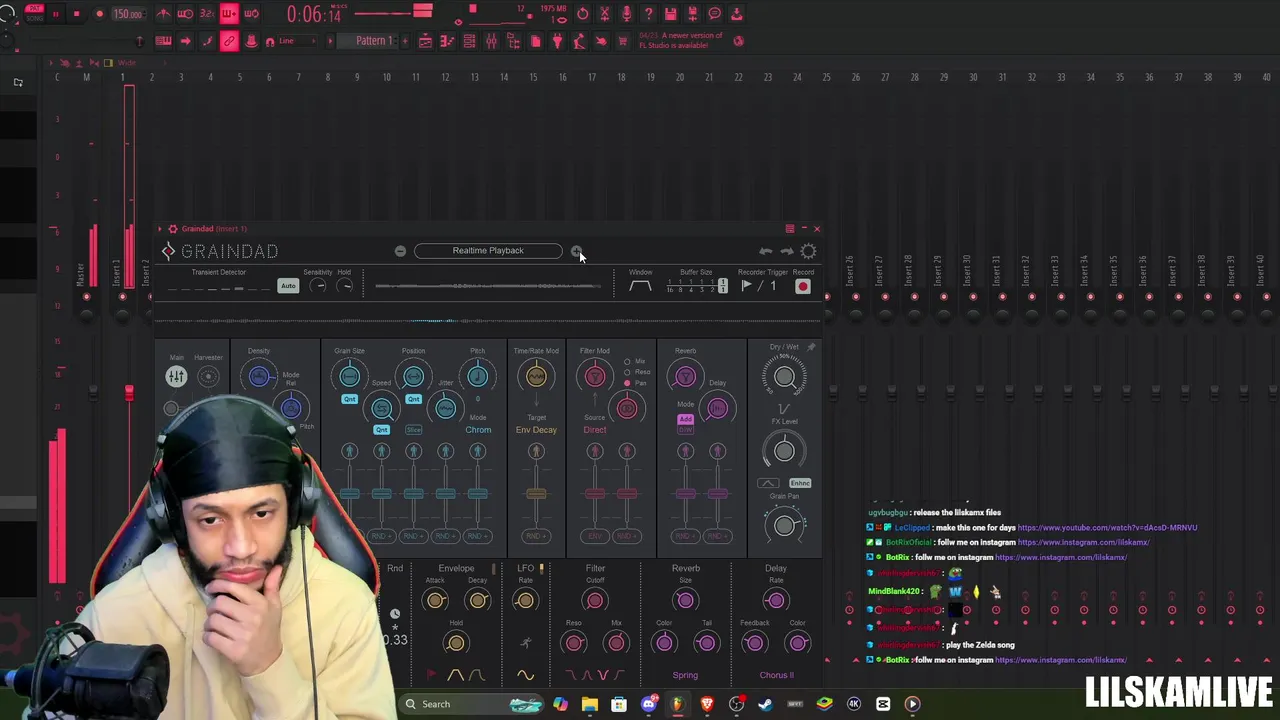
Task: Click the 150 tempo field
Action: tap(128, 14)
